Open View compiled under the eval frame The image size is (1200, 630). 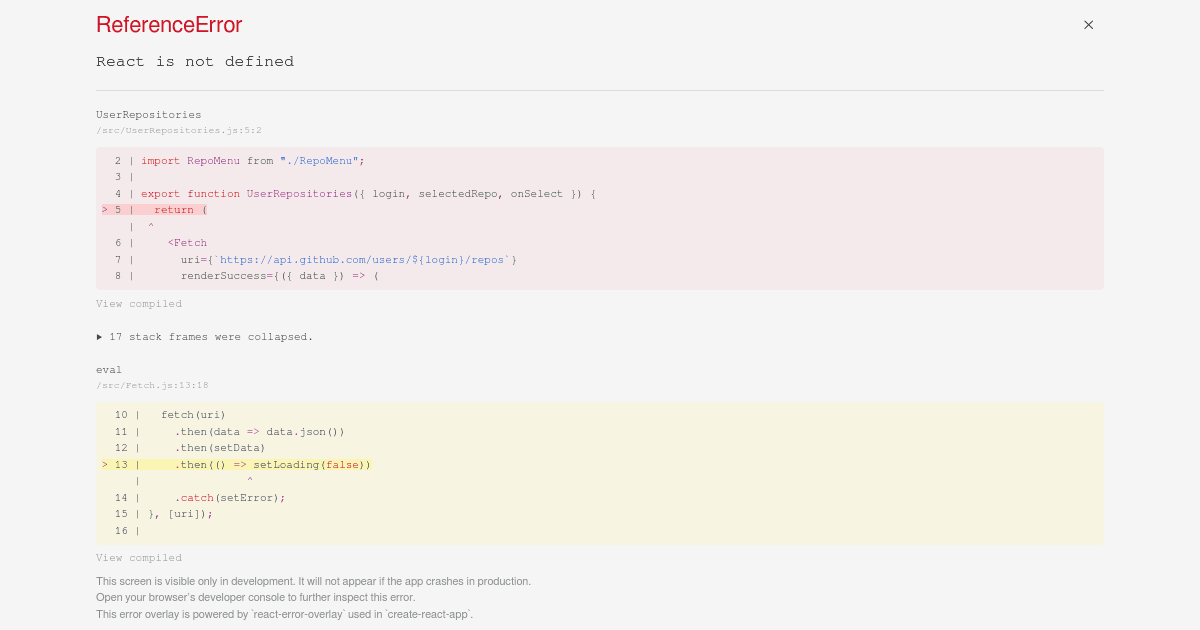pos(139,557)
